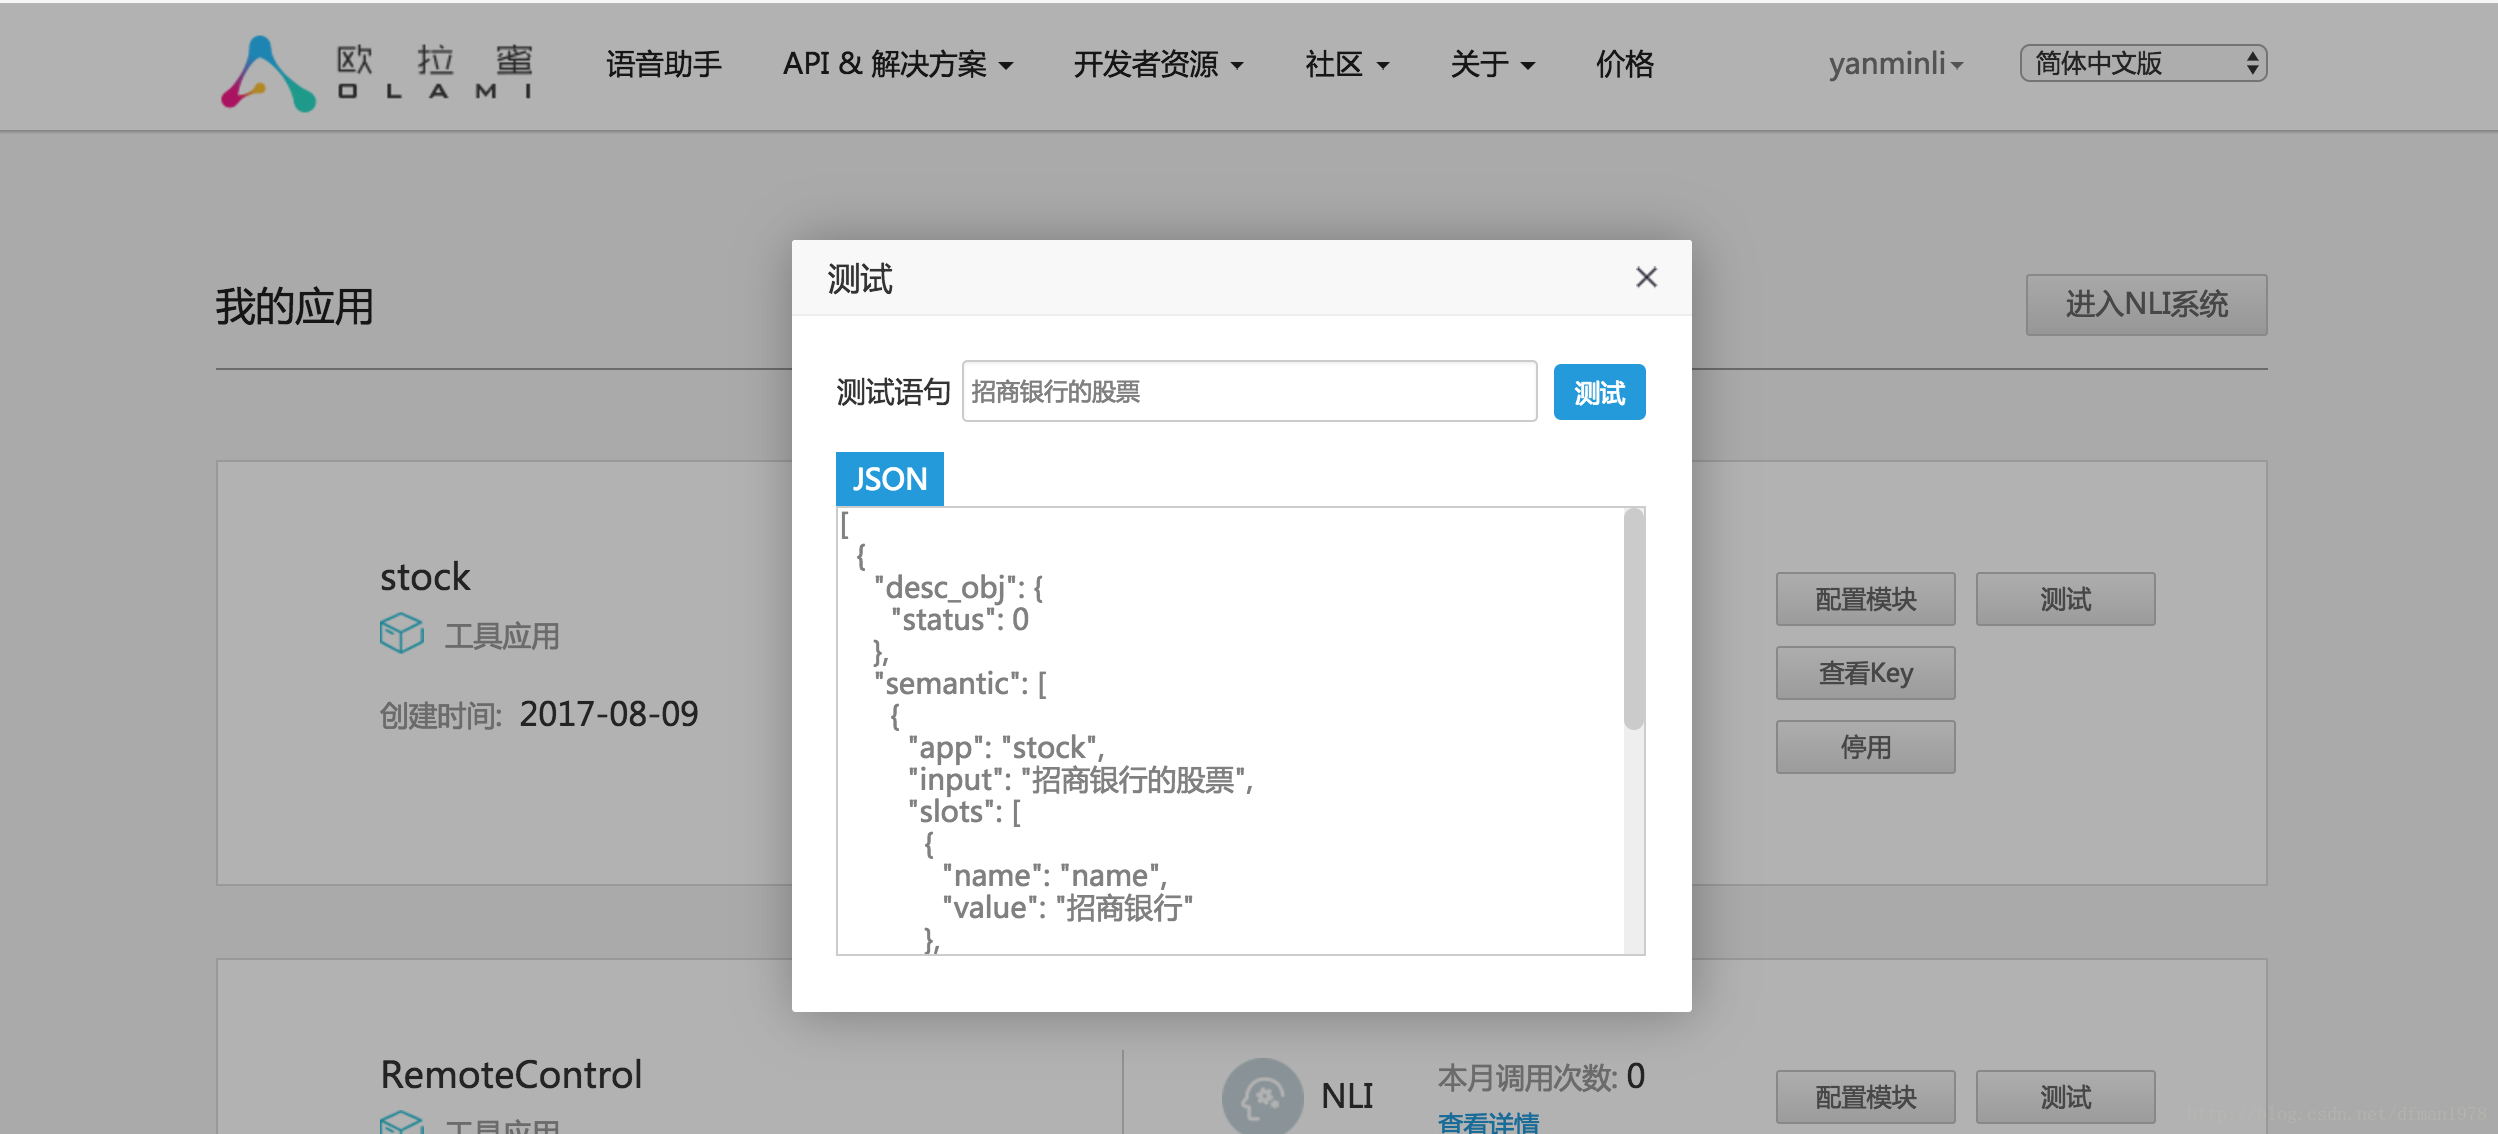Click the RemoteControl app name
Image resolution: width=2498 pixels, height=1134 pixels.
511,1075
